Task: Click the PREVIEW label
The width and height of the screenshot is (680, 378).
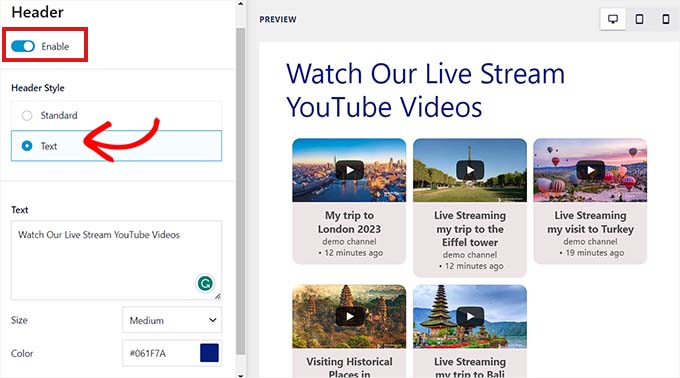Action: 278,20
